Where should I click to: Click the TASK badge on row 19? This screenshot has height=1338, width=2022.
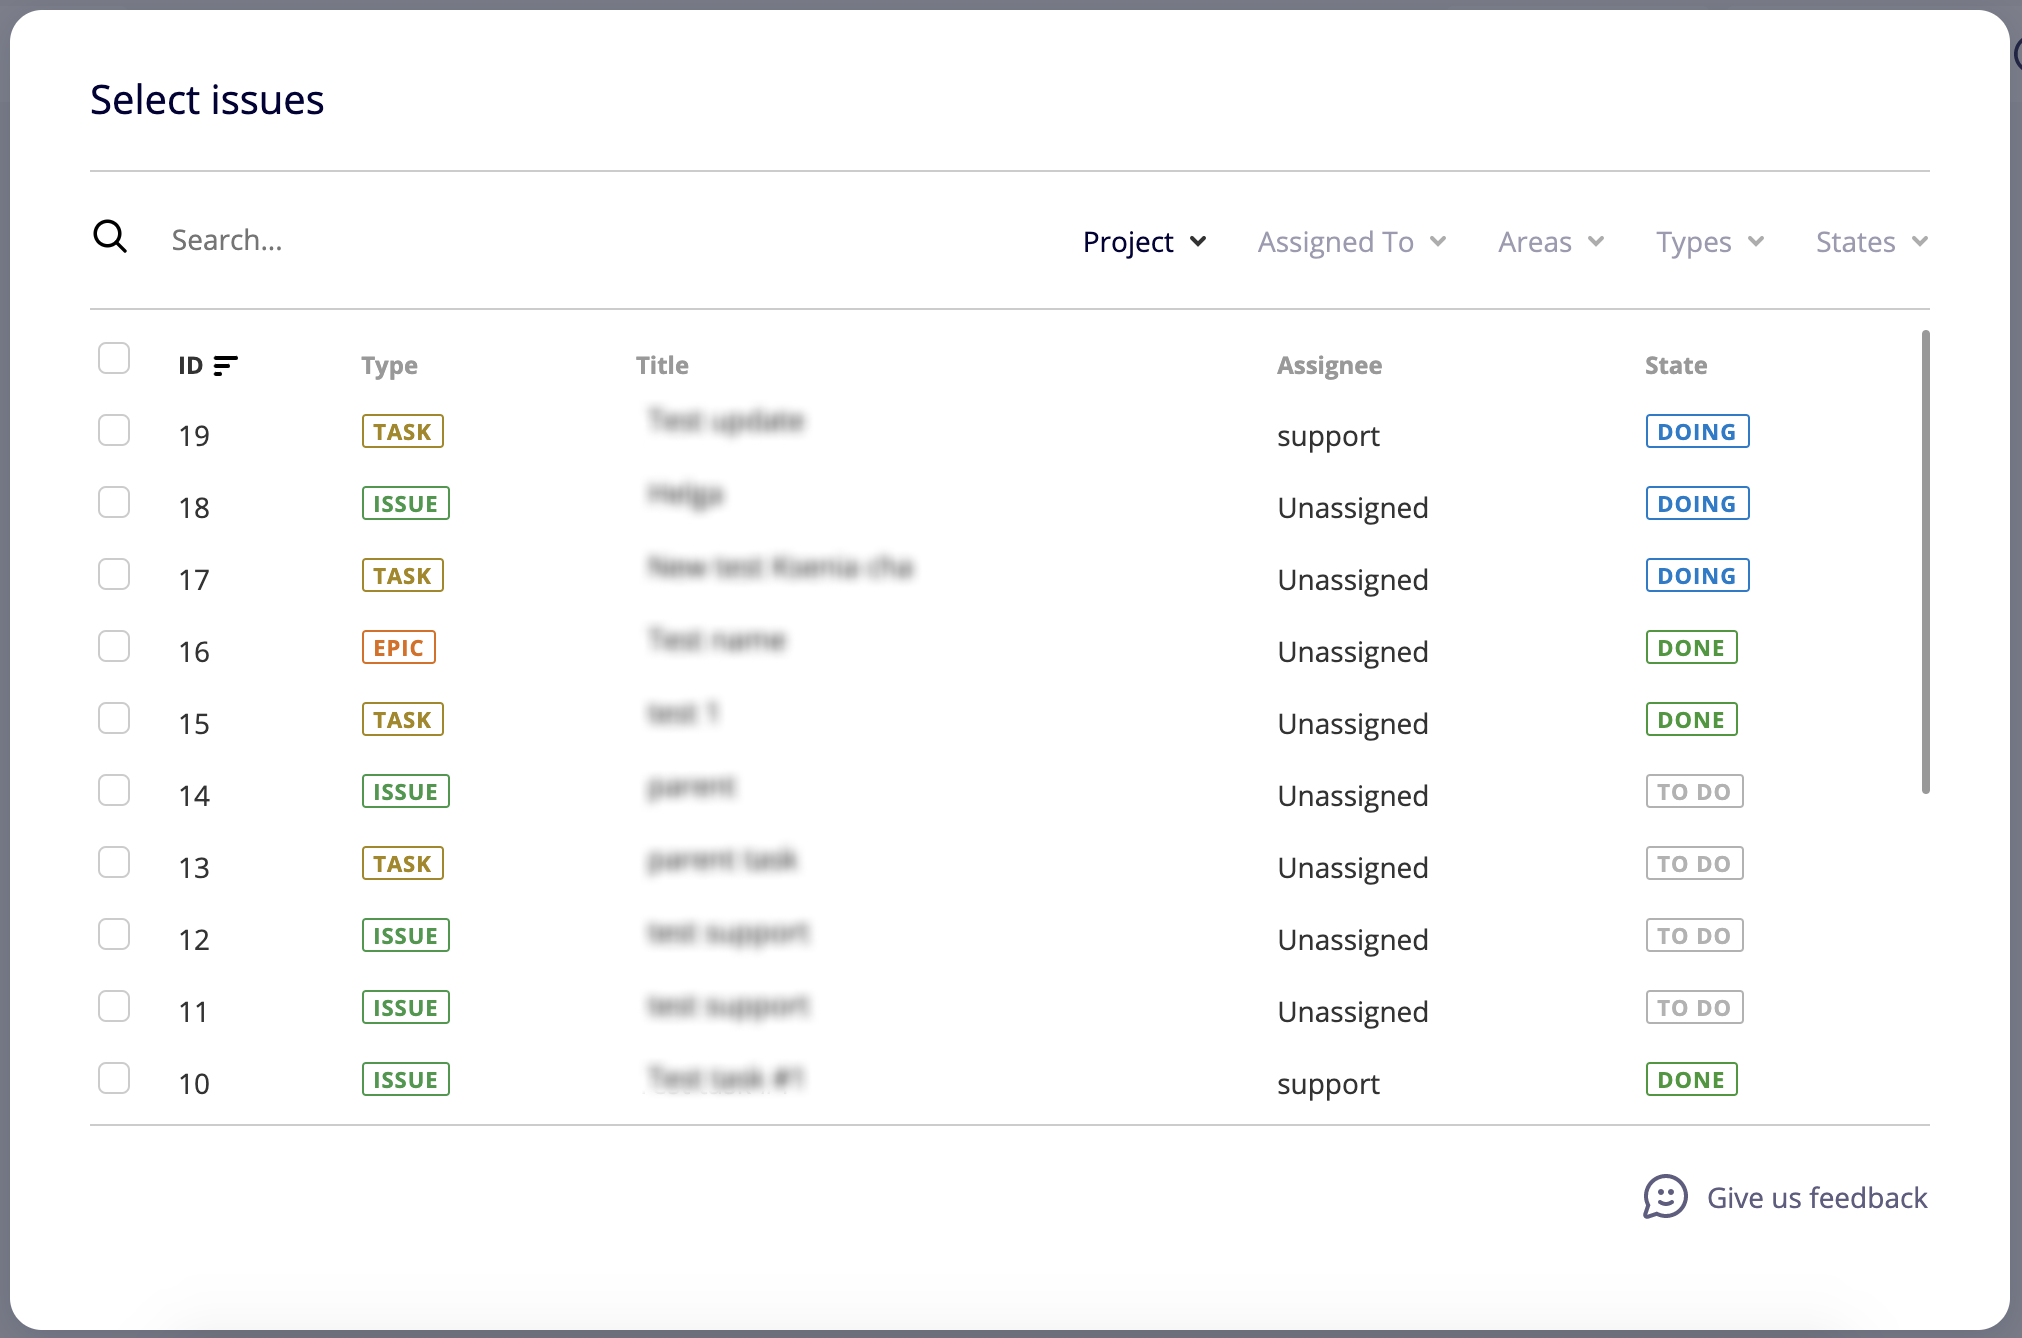402,432
